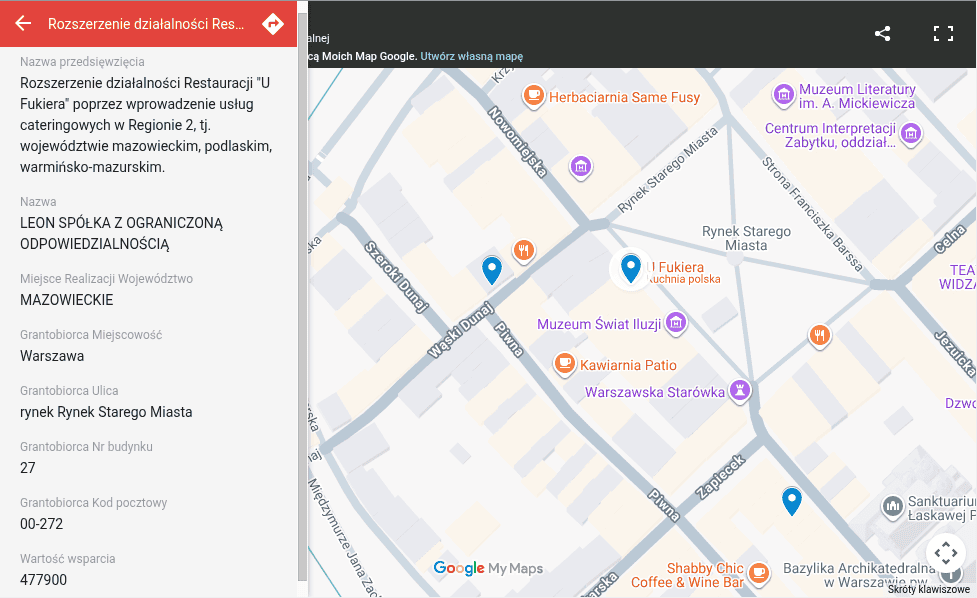Click the orange restaurant marker above Wąski Dunaj
This screenshot has height=598, width=977.
click(523, 250)
